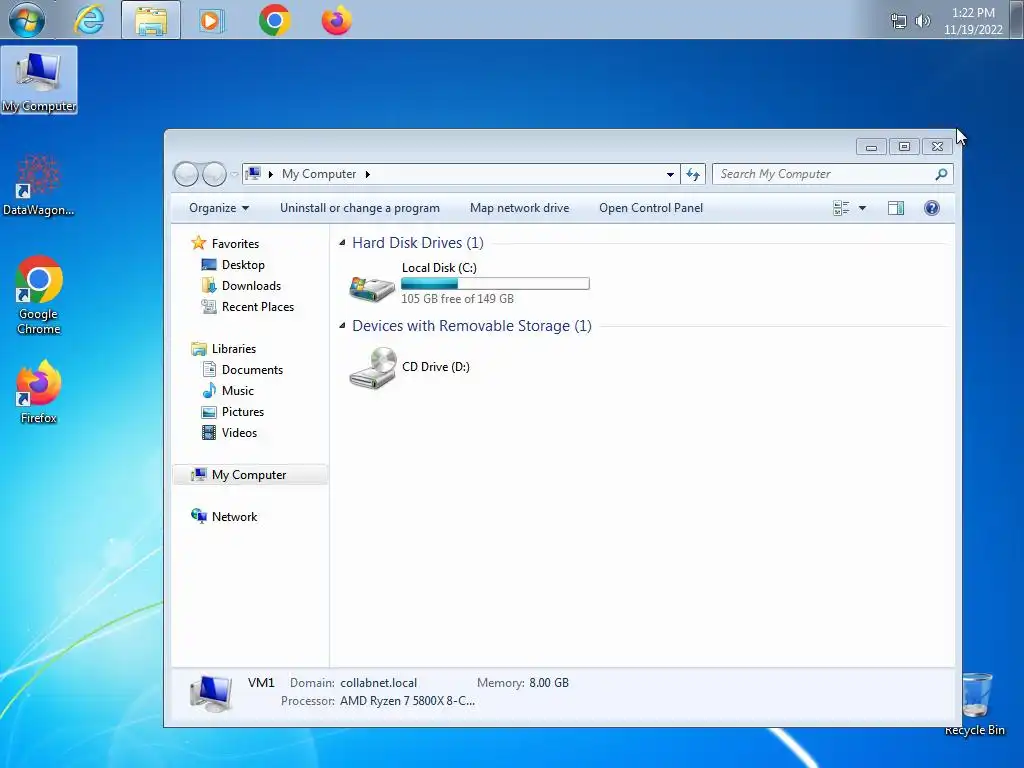Select the CD Drive (D:) icon
1024x768 pixels.
(372, 368)
